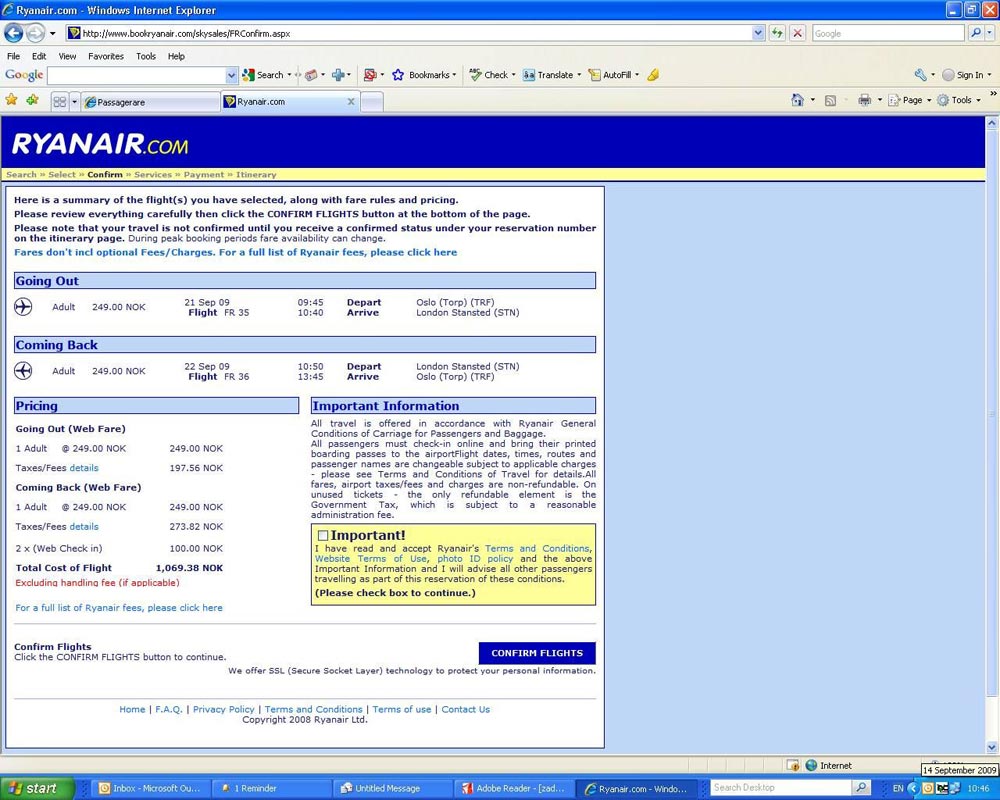Click the Contact Us footer link
Image resolution: width=1000 pixels, height=800 pixels.
[x=466, y=709]
